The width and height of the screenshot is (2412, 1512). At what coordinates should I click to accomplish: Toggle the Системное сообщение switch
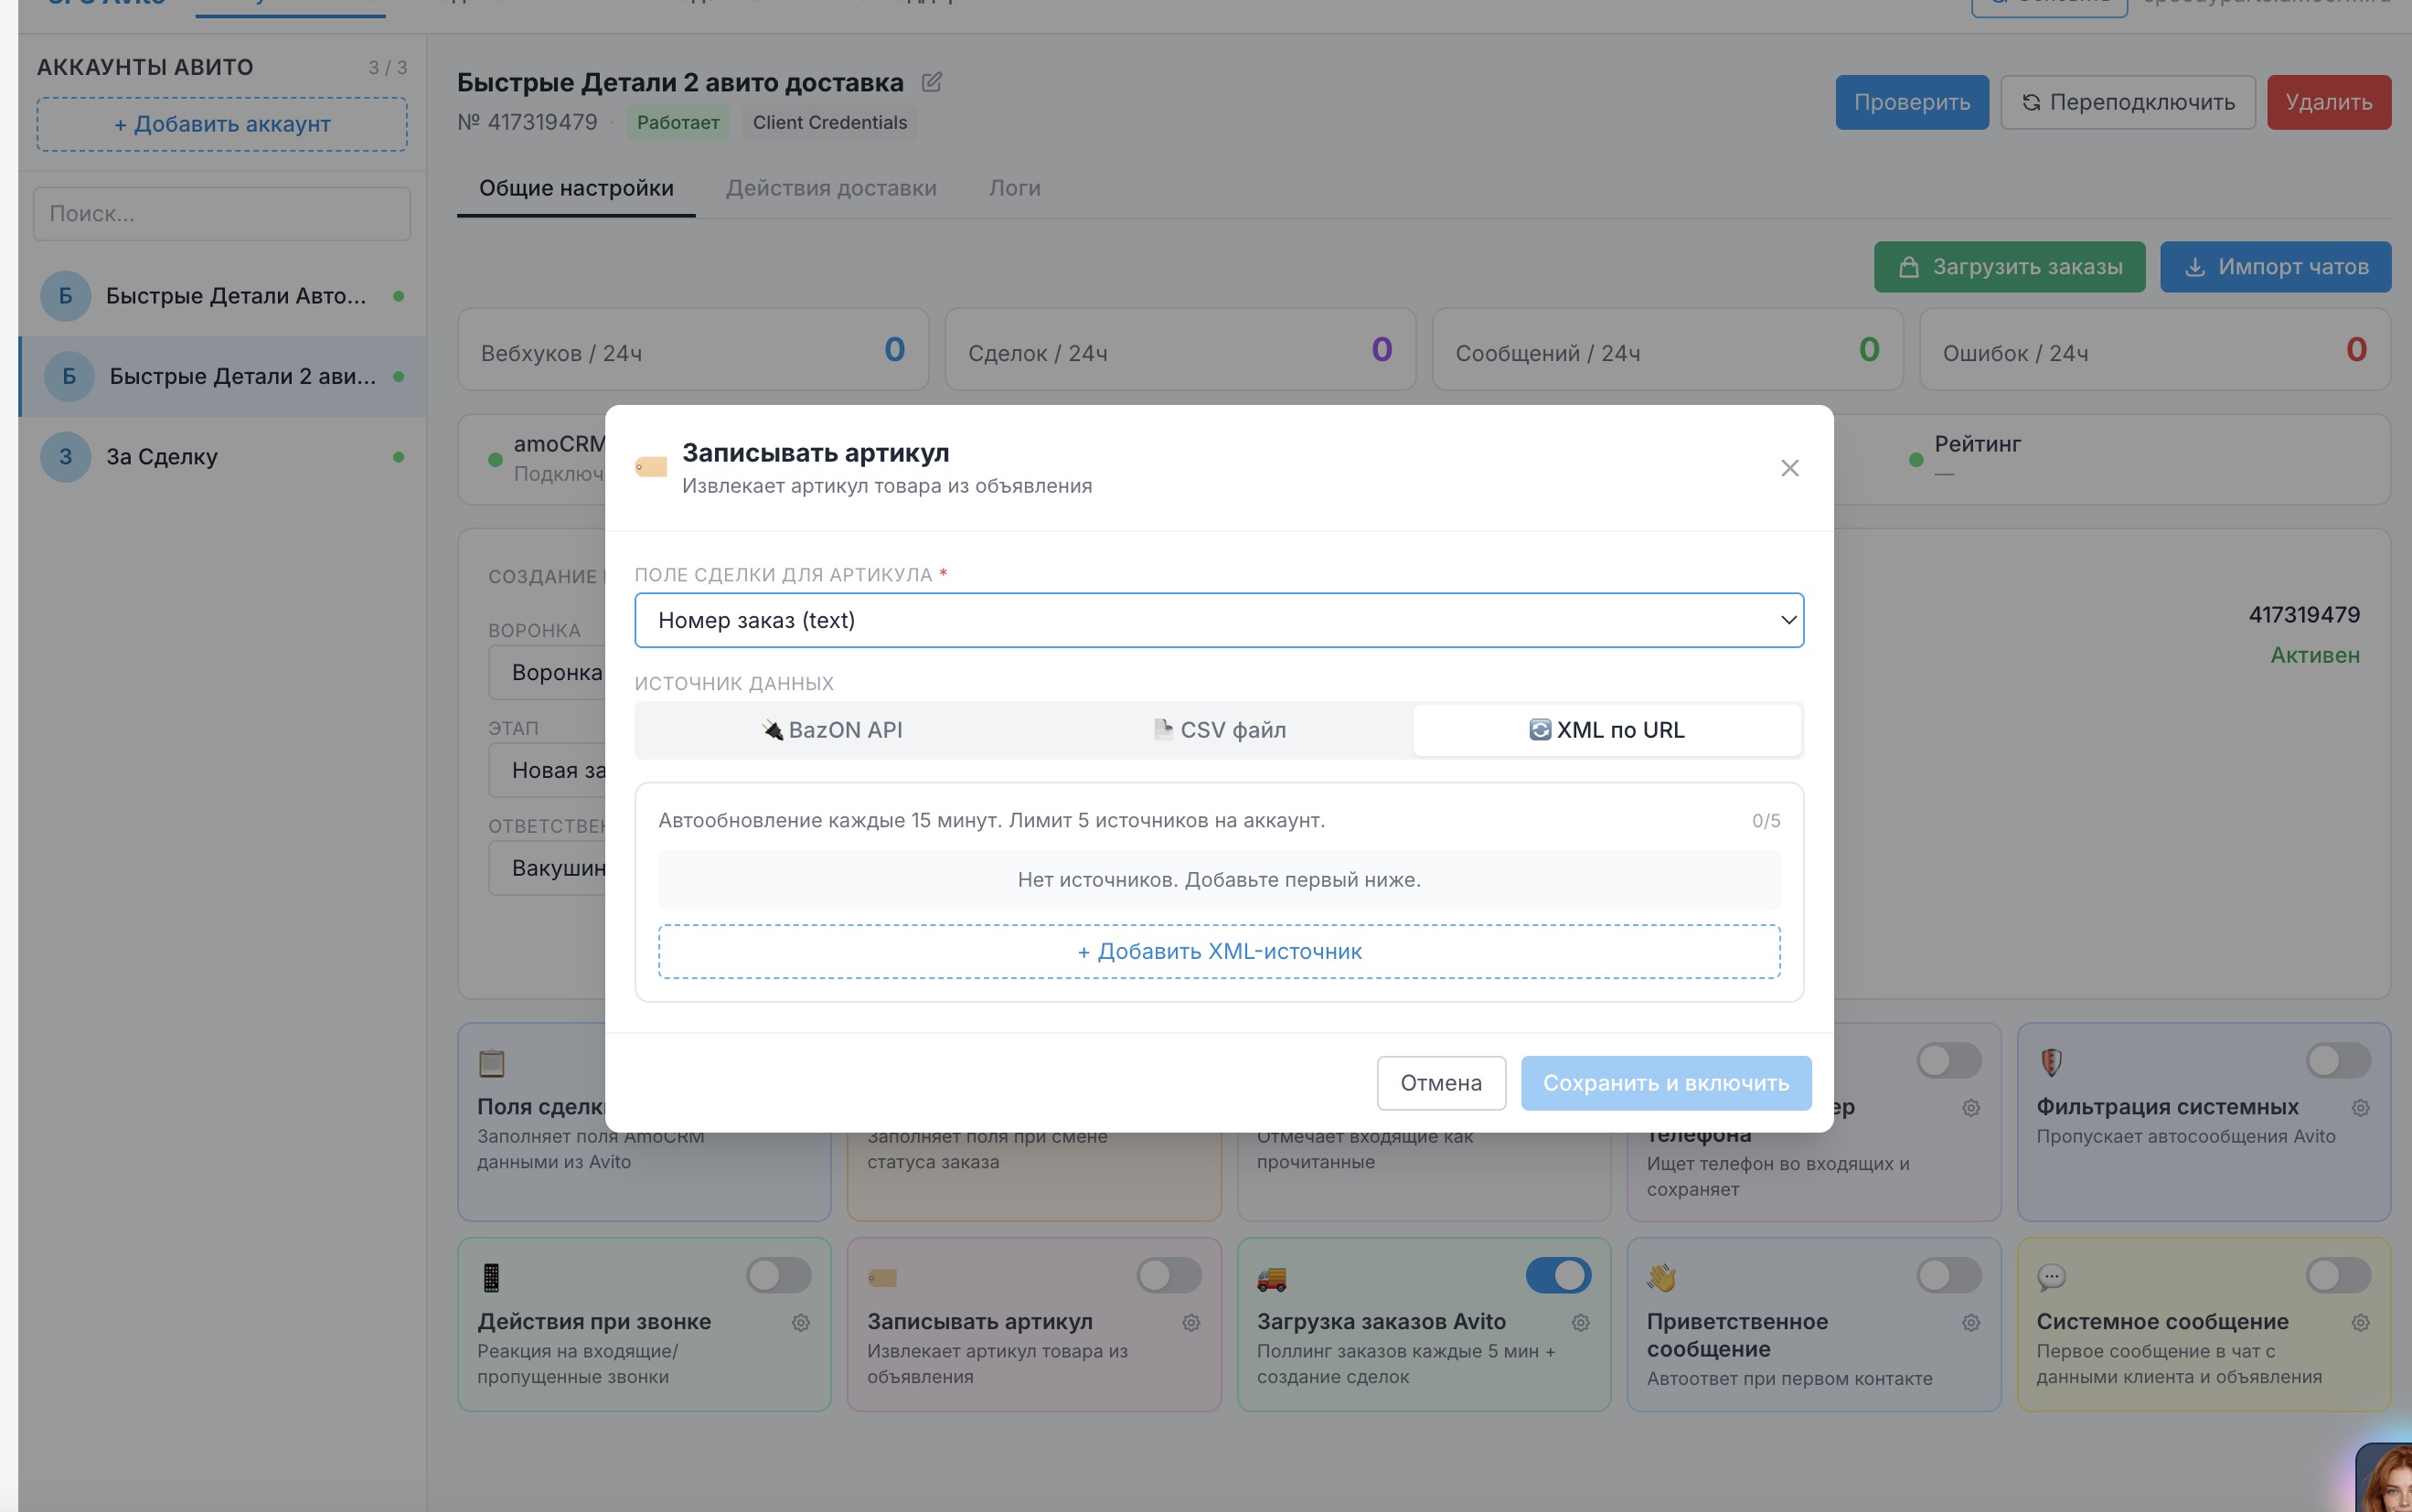point(2338,1275)
